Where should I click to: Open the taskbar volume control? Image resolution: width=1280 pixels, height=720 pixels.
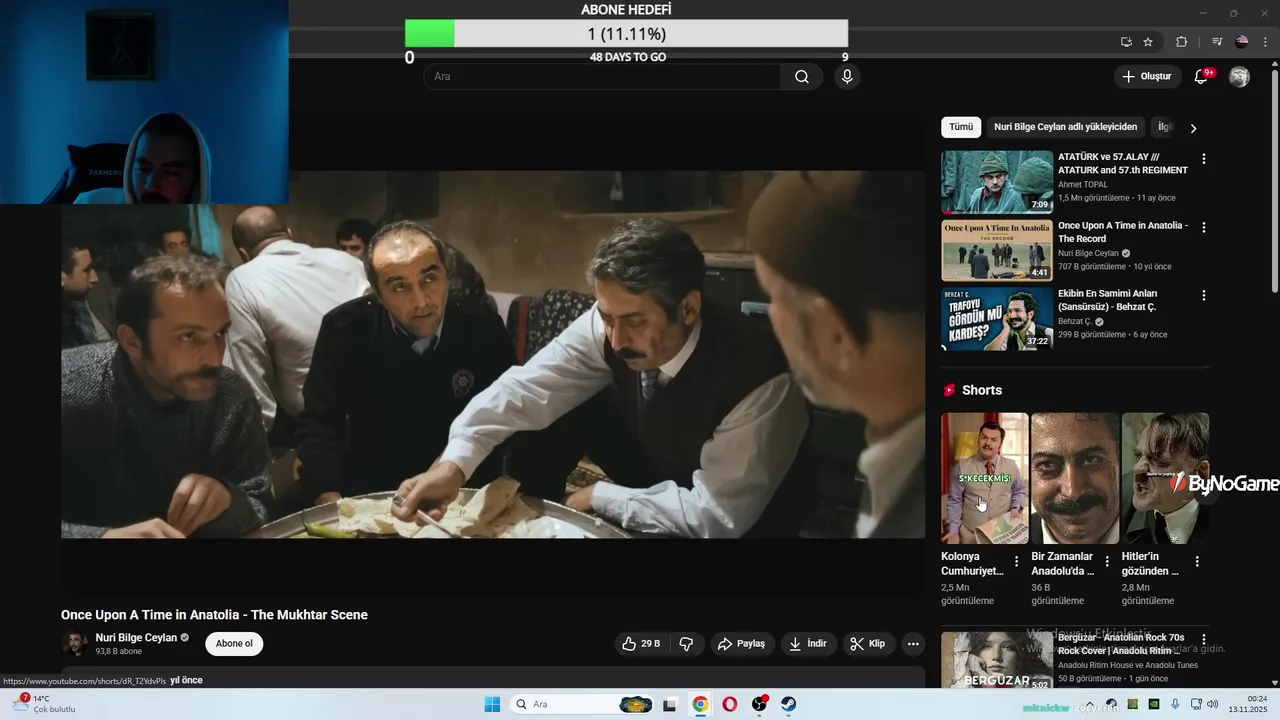coord(1213,704)
